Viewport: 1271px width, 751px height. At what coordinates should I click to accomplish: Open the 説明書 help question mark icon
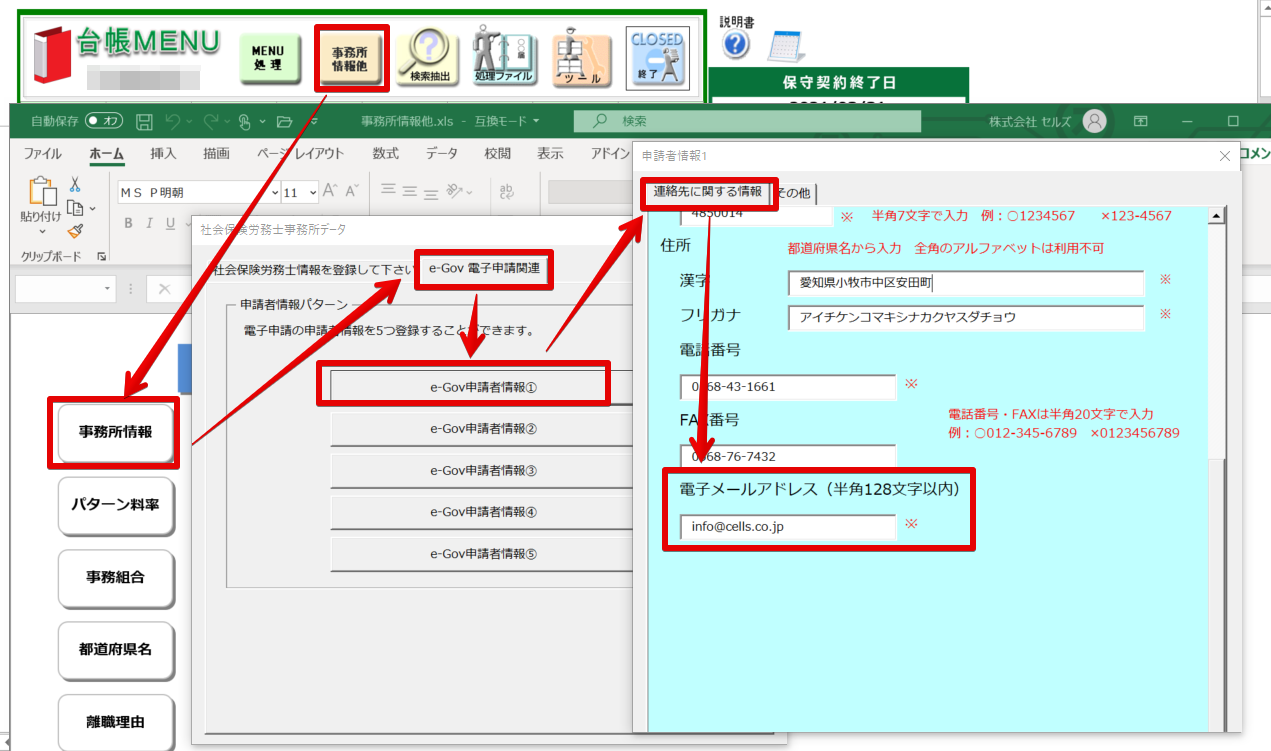click(735, 45)
